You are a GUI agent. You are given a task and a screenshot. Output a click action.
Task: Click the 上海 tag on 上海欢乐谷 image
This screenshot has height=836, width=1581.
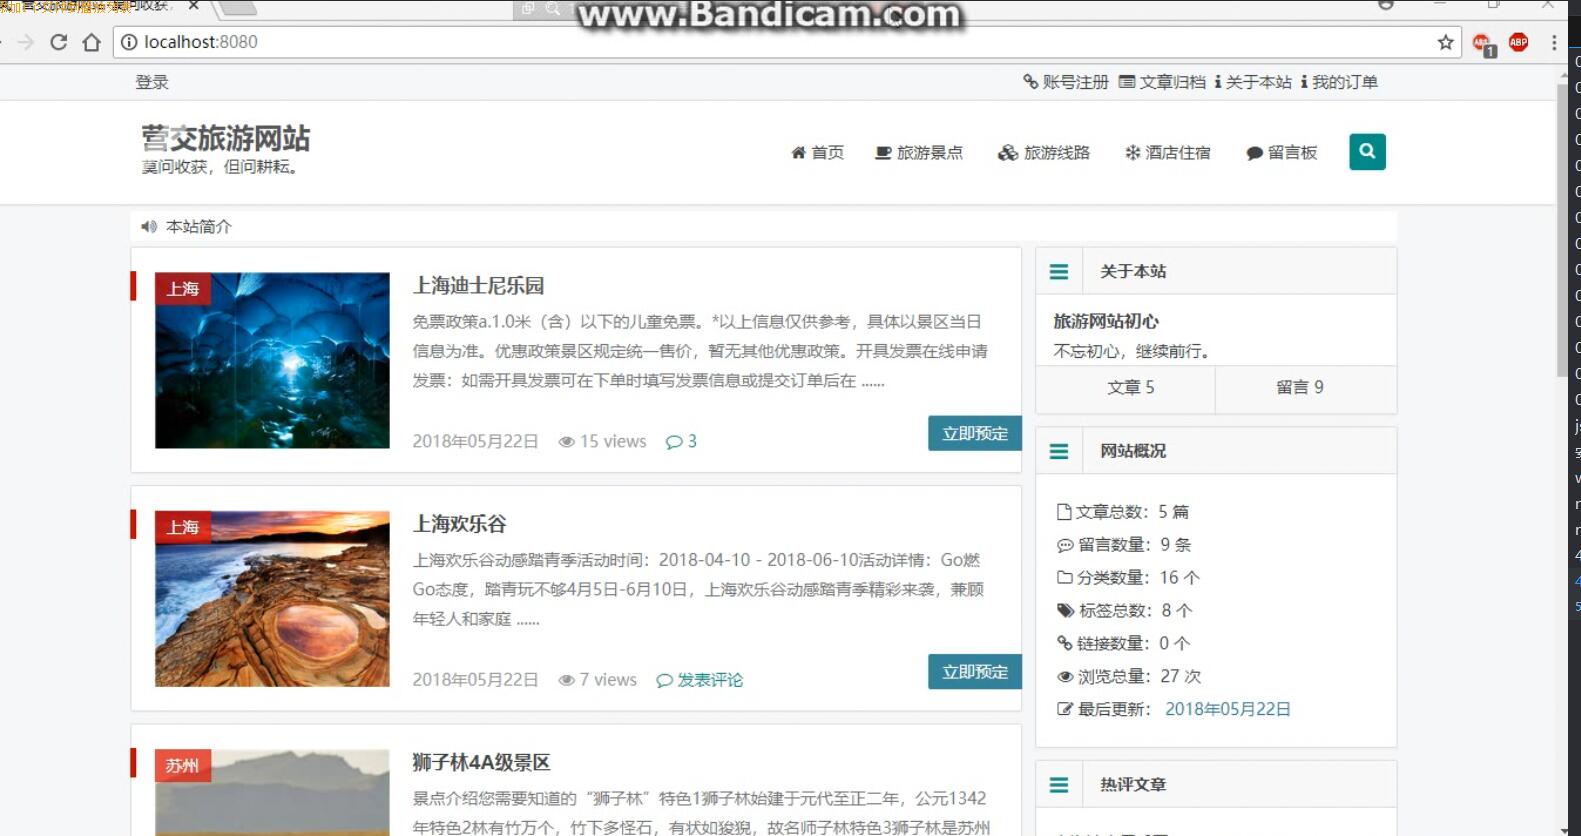pos(182,527)
